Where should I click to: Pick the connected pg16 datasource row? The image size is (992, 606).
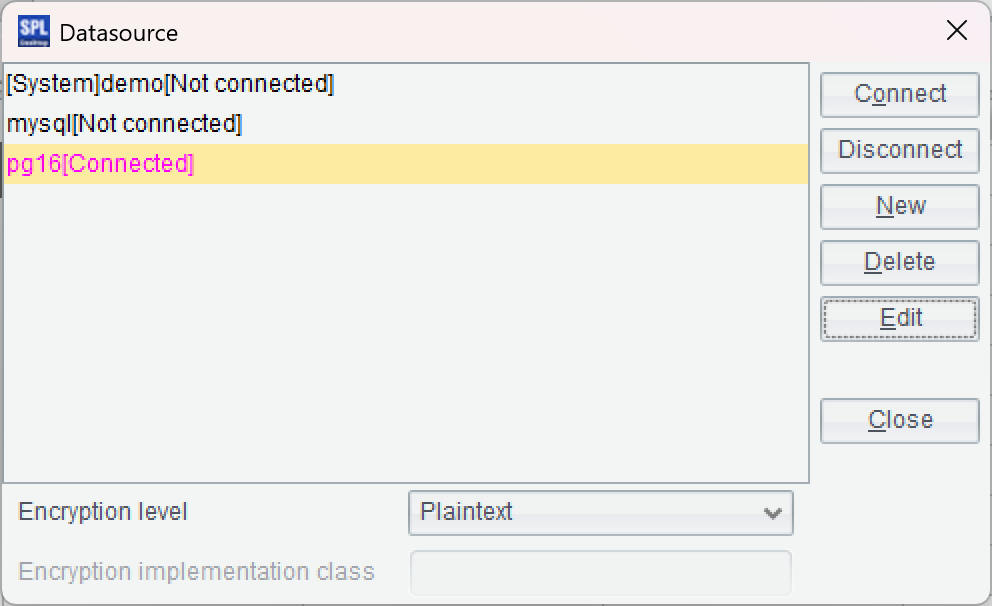[x=100, y=164]
